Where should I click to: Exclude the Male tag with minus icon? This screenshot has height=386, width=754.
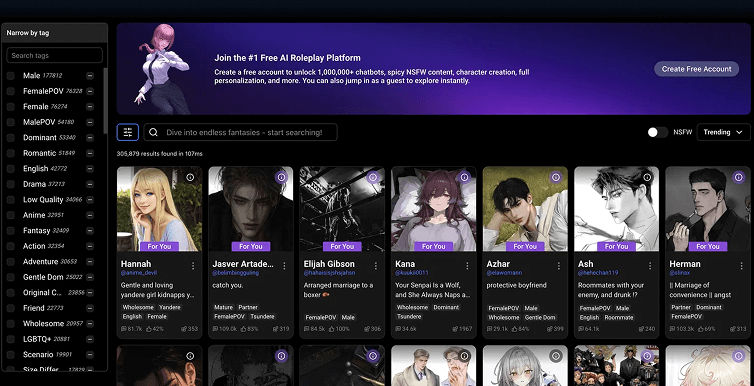coord(90,75)
